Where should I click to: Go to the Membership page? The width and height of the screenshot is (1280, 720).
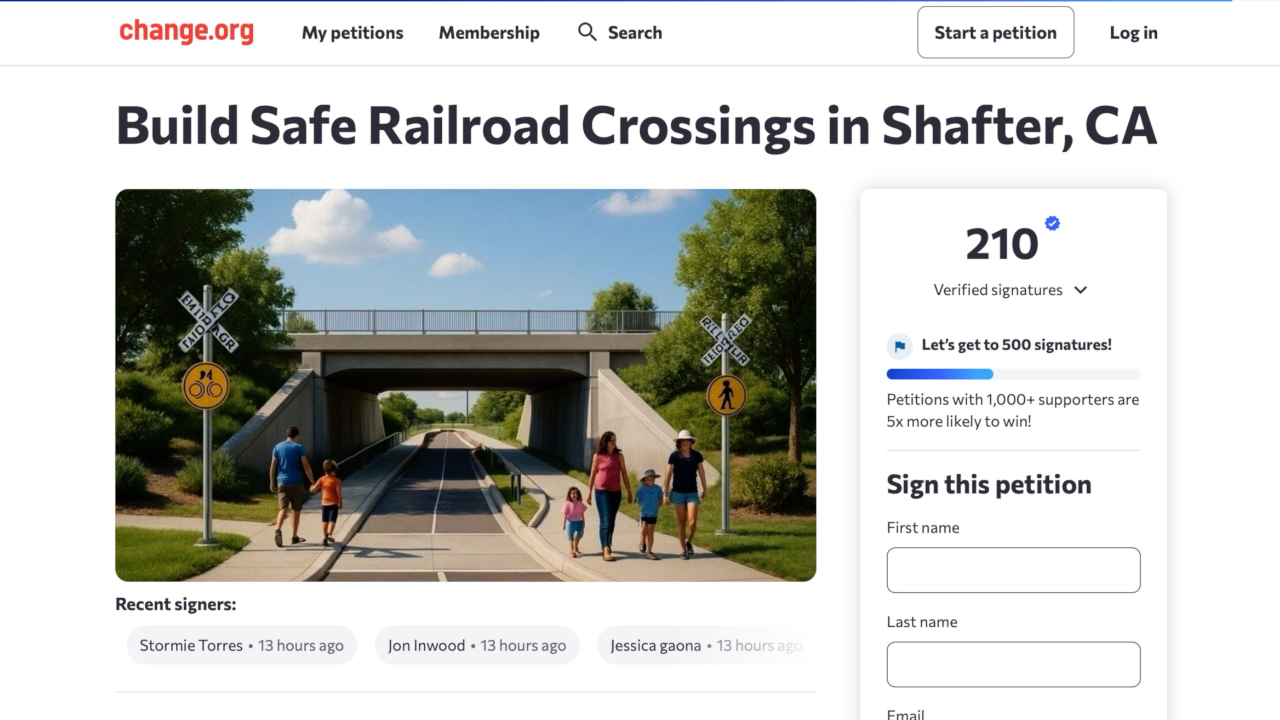pyautogui.click(x=489, y=33)
